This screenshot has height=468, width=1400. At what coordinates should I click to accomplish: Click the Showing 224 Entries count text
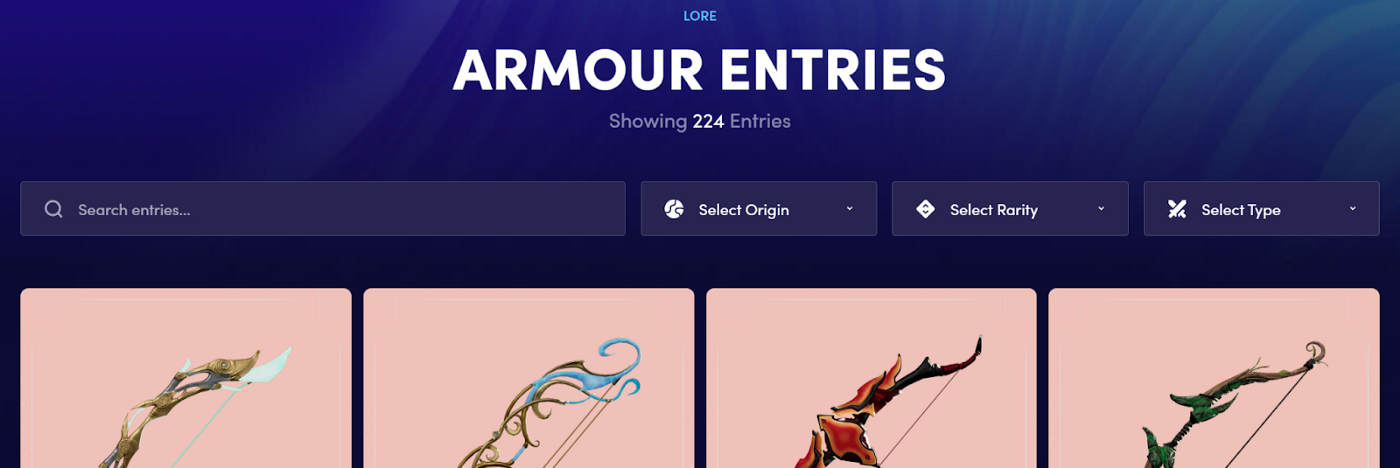coord(700,121)
